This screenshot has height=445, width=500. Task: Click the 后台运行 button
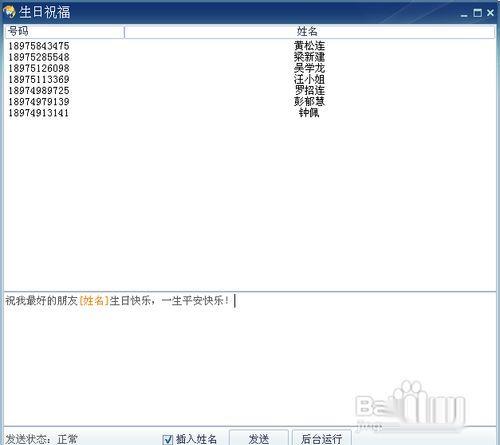pyautogui.click(x=321, y=438)
